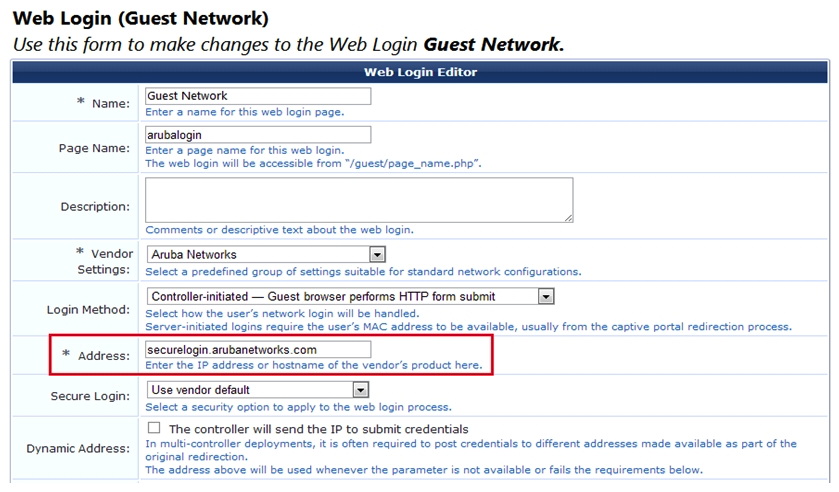Click the hint 'Enter the IP address or hostname of the vendor's product here.'
Screen dimensions: 839x492
[314, 365]
